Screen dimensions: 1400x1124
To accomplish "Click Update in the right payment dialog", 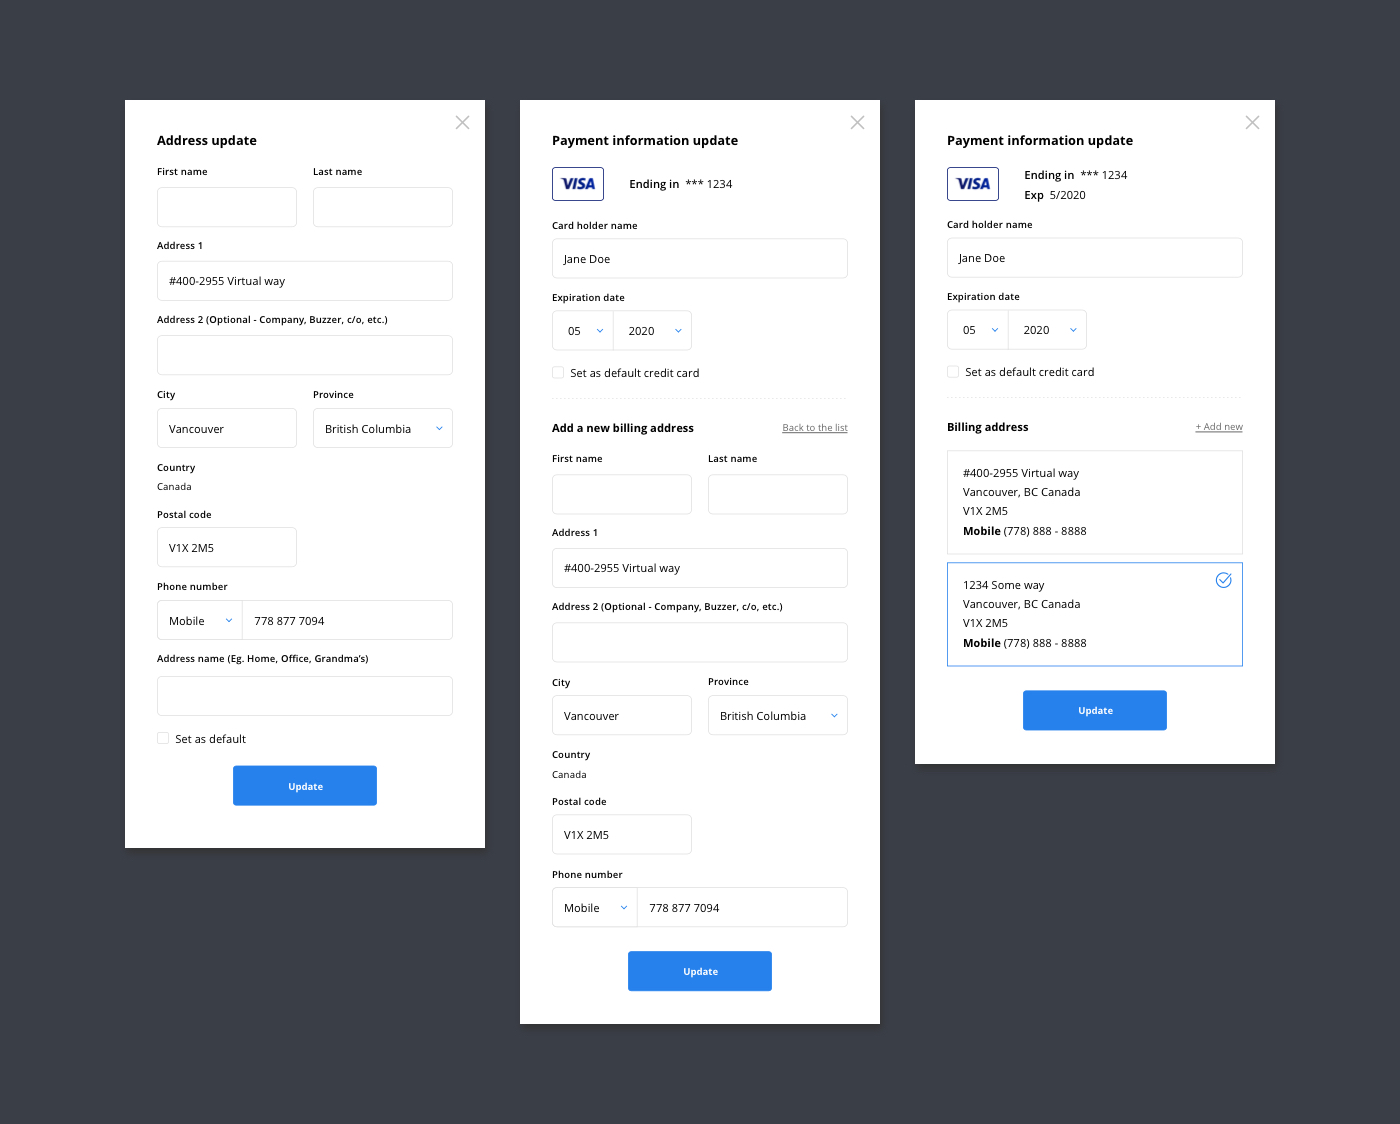I will coord(1095,710).
